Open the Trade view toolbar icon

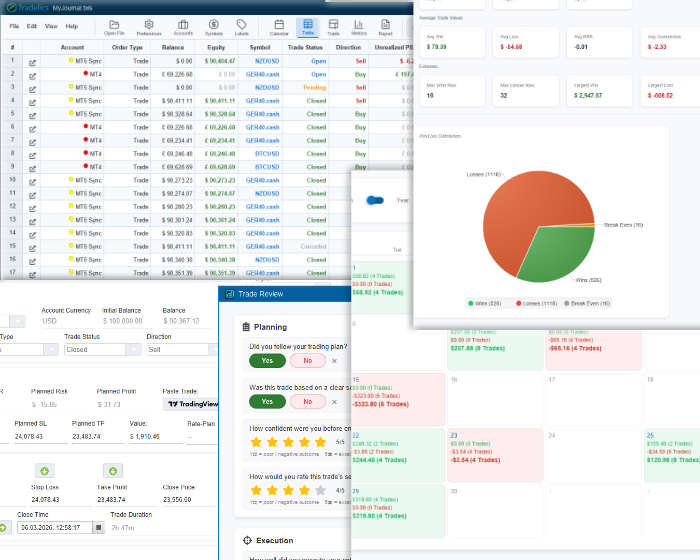[x=333, y=27]
